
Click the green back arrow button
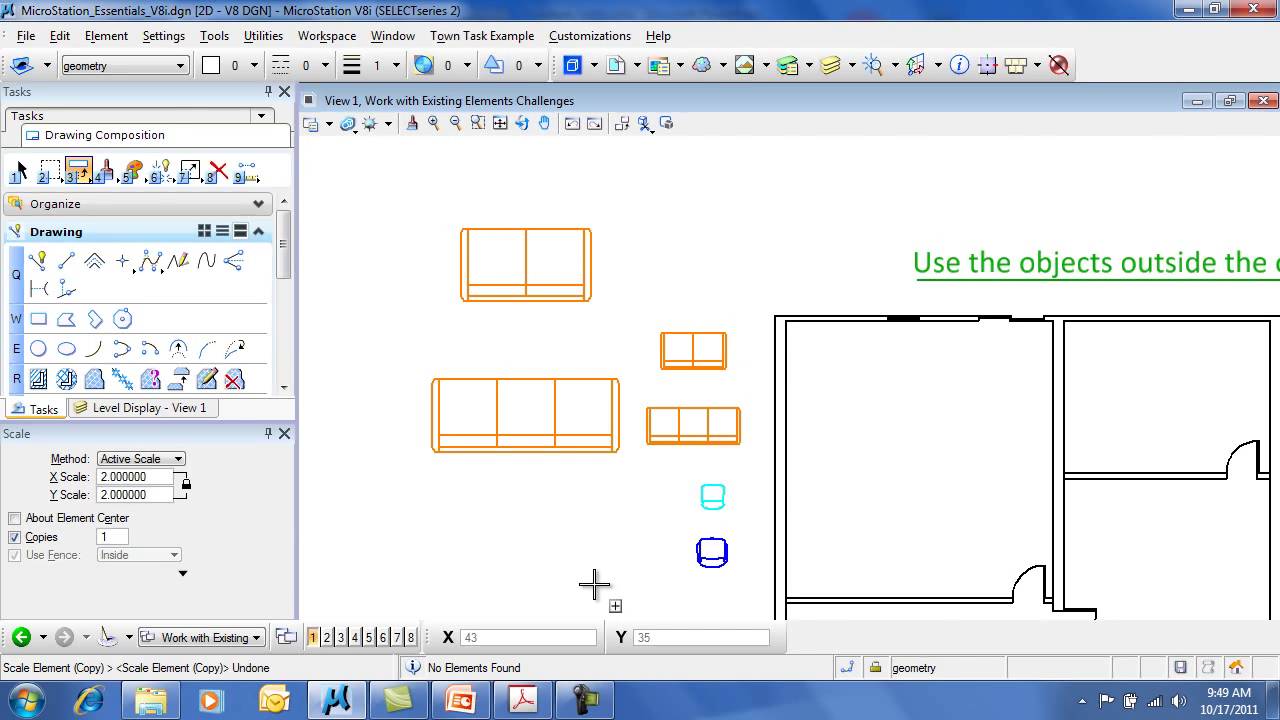coord(21,637)
